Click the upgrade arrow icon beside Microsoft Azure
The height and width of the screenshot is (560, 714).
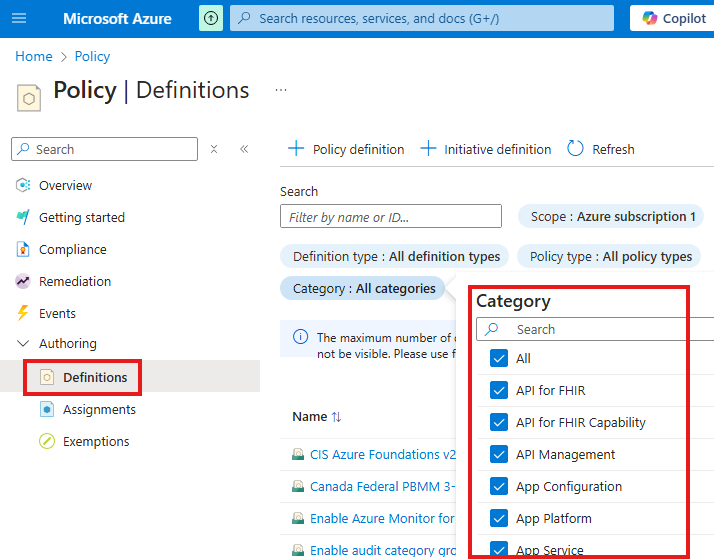(211, 18)
